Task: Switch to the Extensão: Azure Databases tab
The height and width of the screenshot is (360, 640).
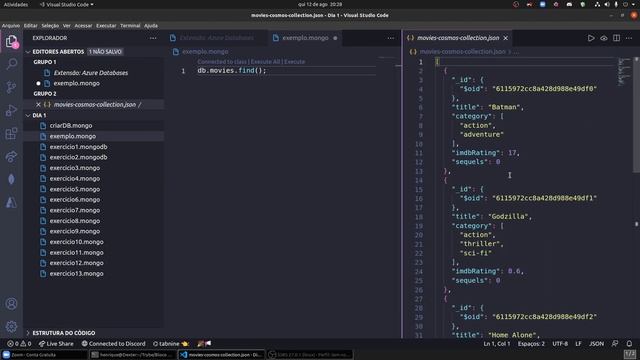Action: click(x=216, y=38)
